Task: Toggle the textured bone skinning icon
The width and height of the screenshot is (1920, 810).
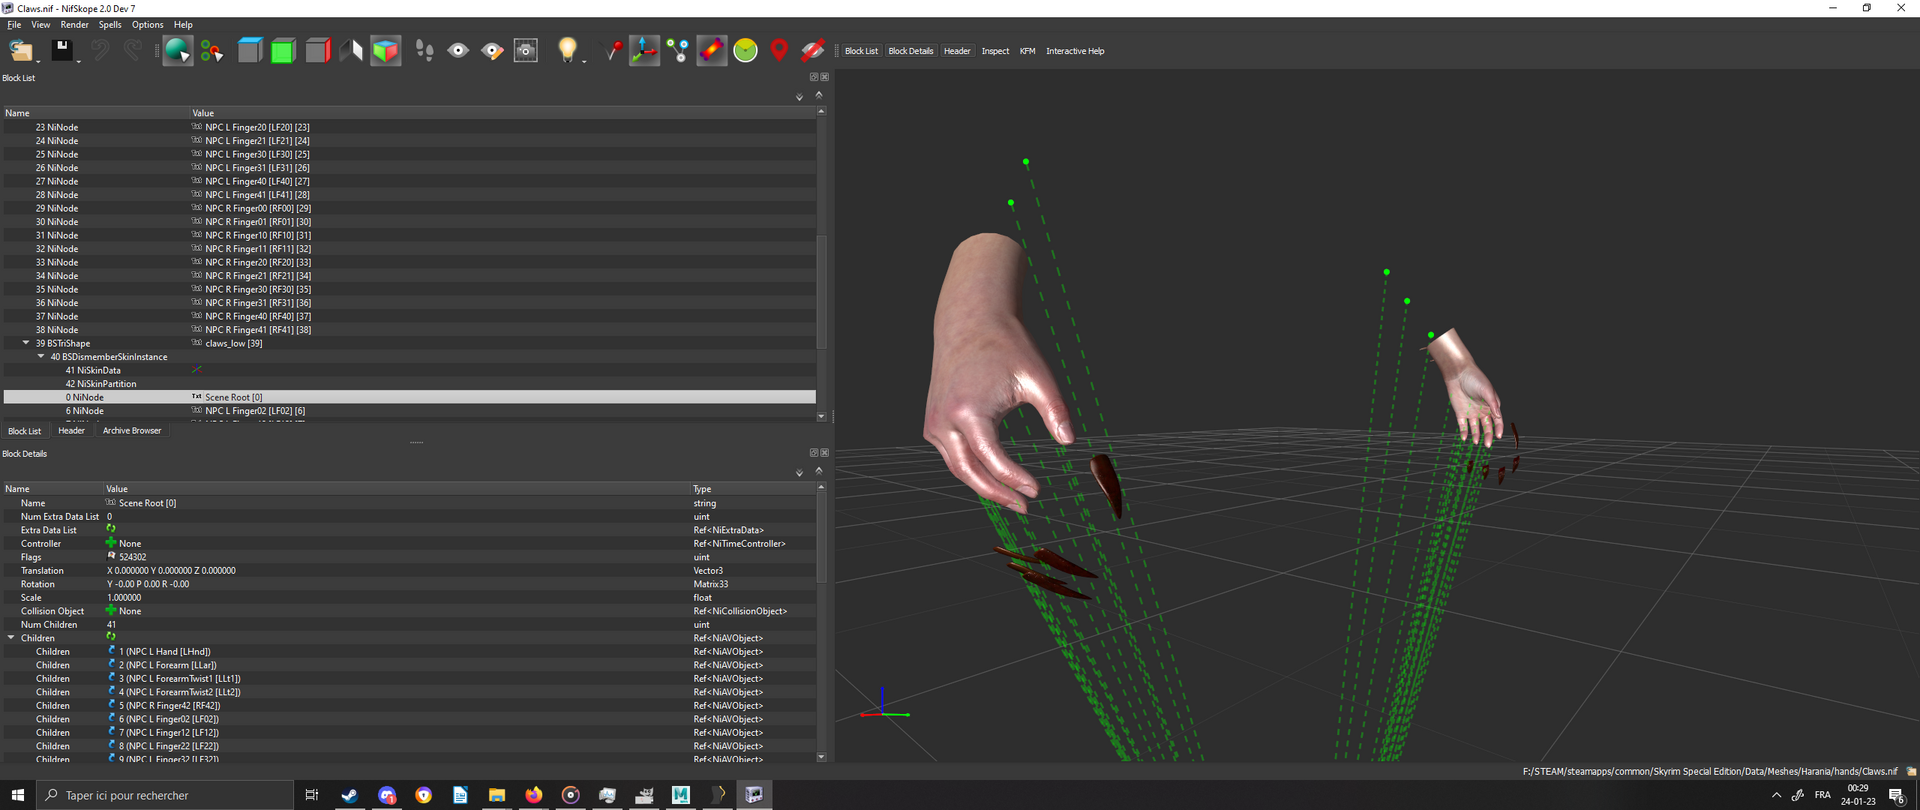Action: tap(711, 50)
